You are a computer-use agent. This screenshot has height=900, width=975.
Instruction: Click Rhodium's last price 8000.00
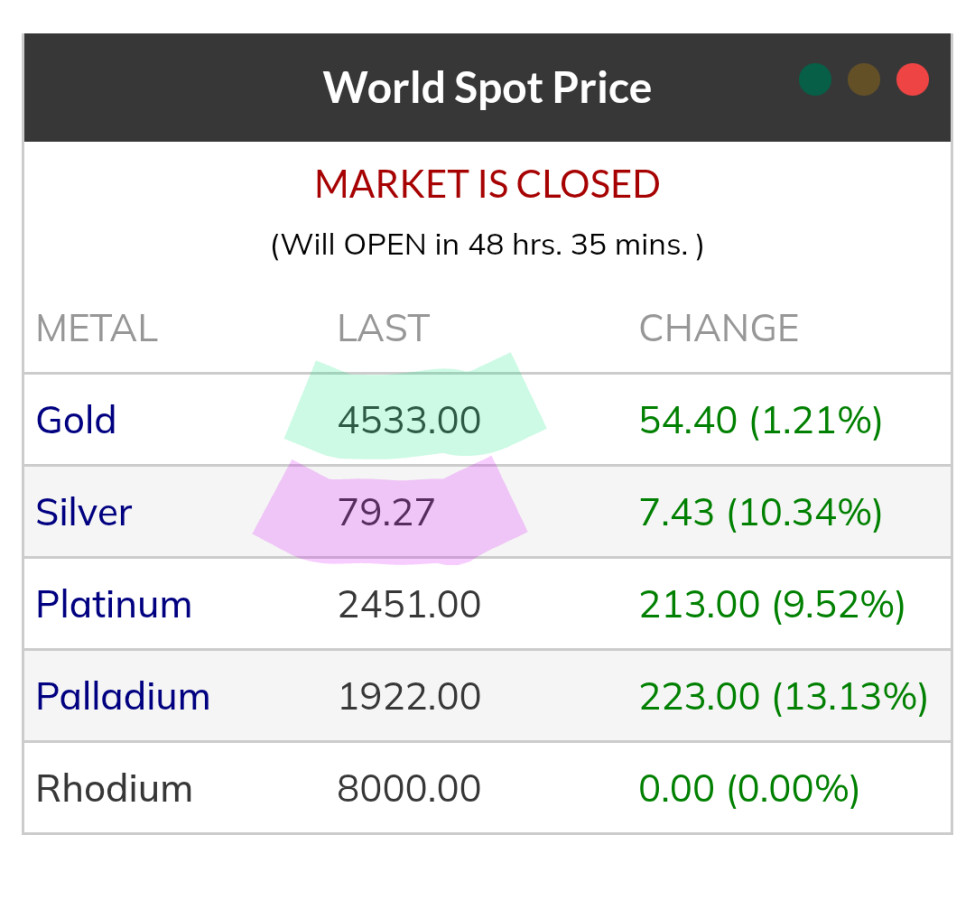409,789
